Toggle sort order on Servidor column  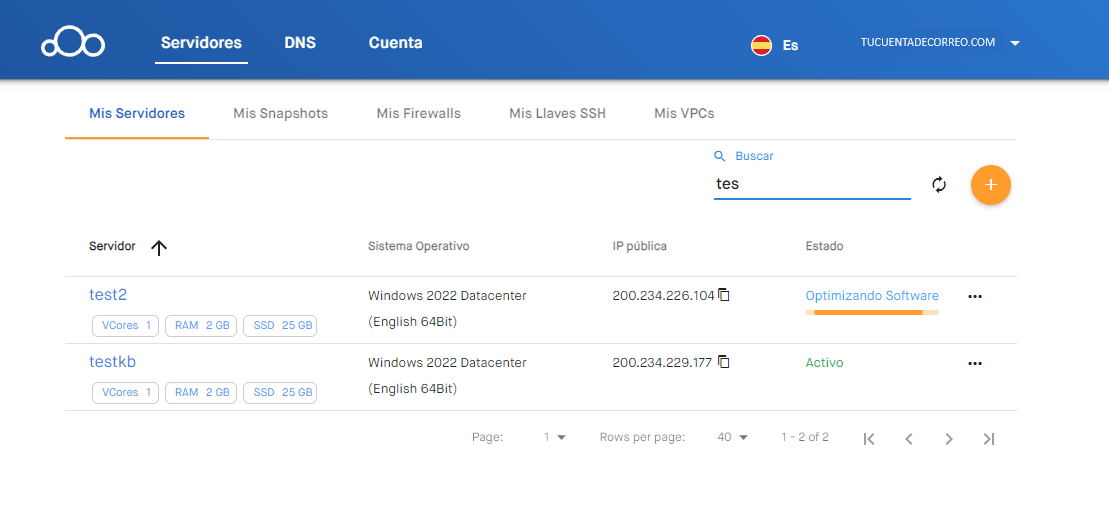(158, 248)
